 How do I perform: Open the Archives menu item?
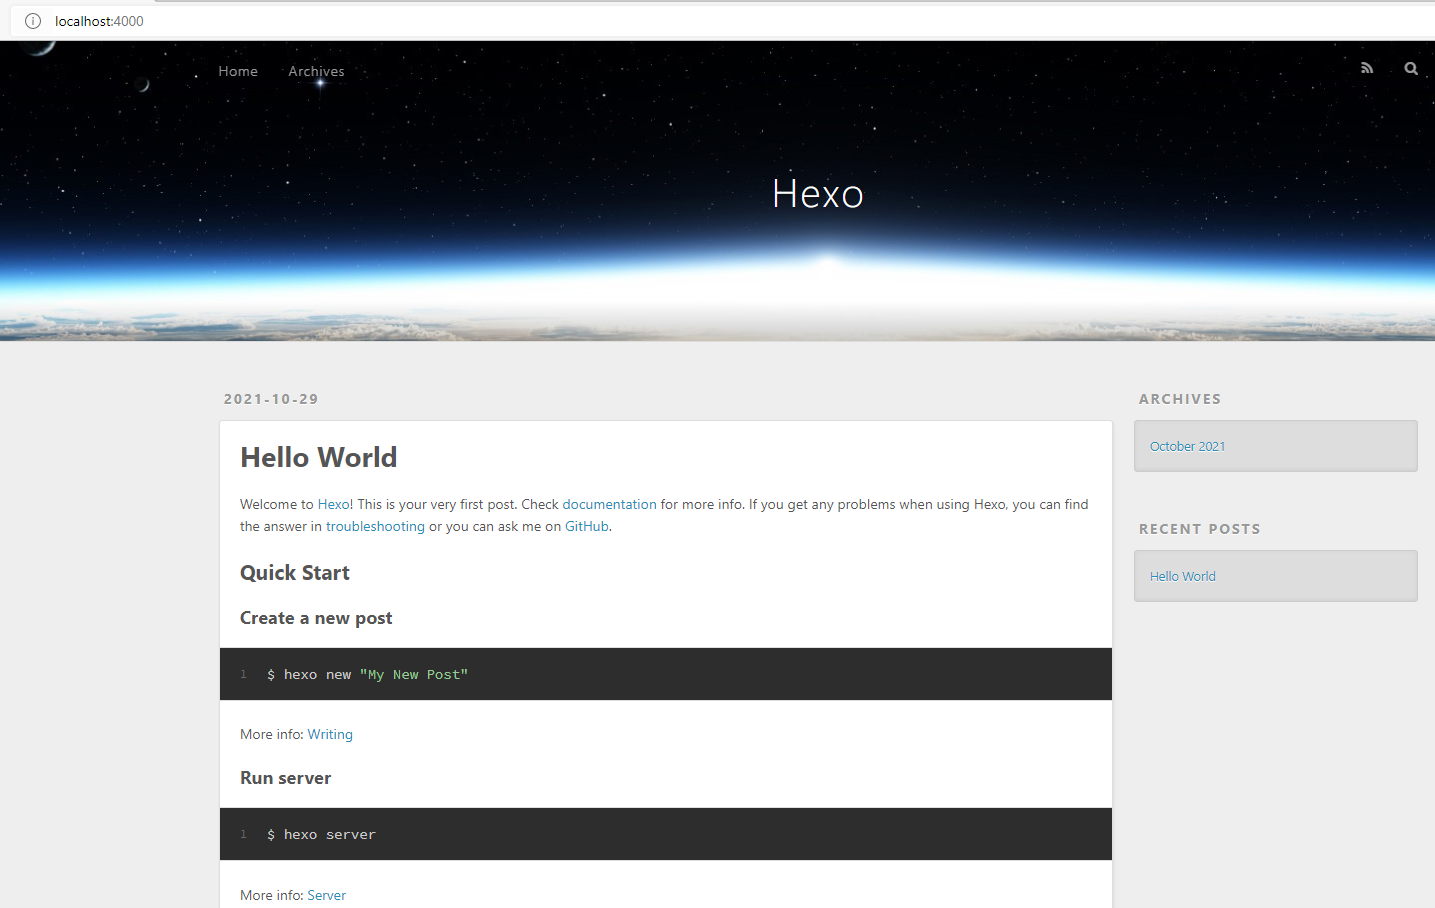[x=316, y=71]
